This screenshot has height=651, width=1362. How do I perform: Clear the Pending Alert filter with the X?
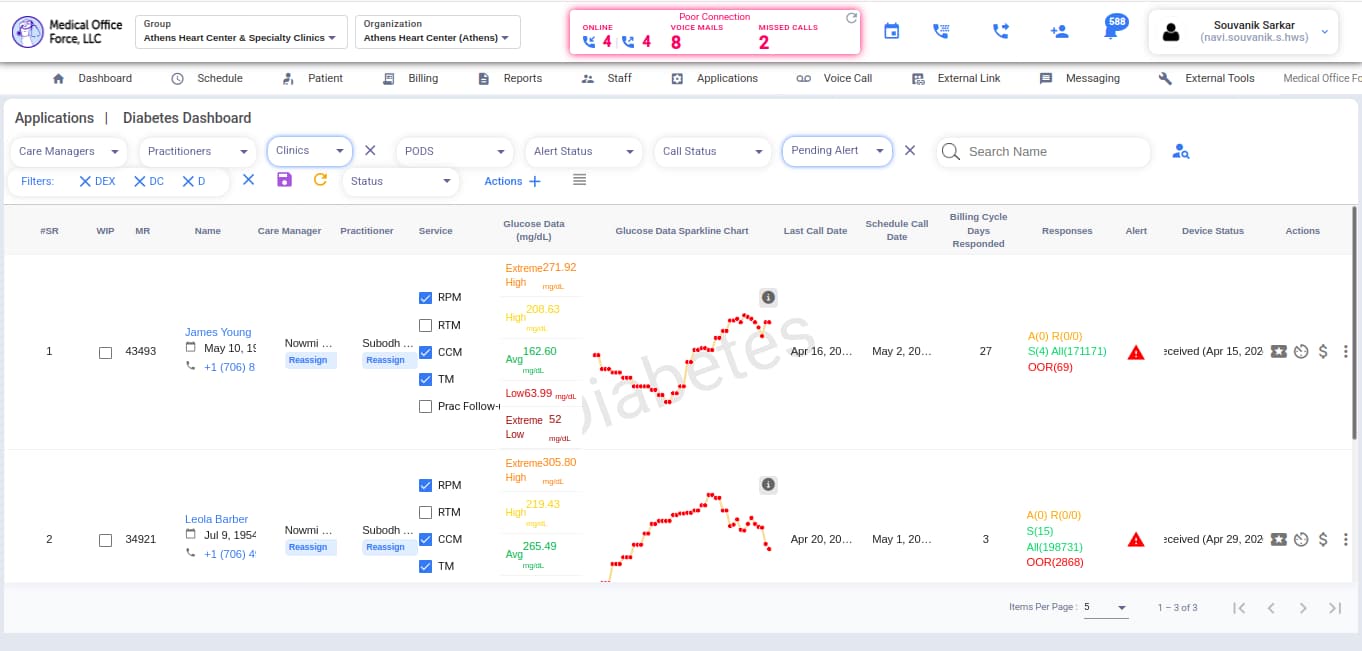click(x=910, y=150)
